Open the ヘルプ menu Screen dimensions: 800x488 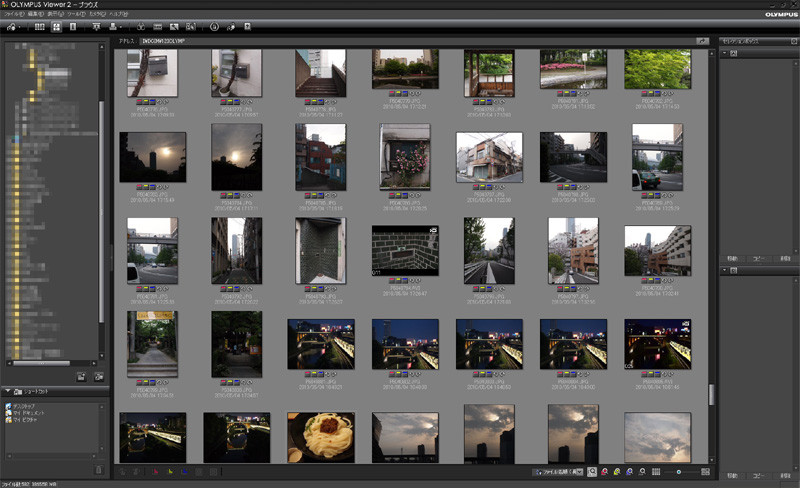(x=119, y=14)
